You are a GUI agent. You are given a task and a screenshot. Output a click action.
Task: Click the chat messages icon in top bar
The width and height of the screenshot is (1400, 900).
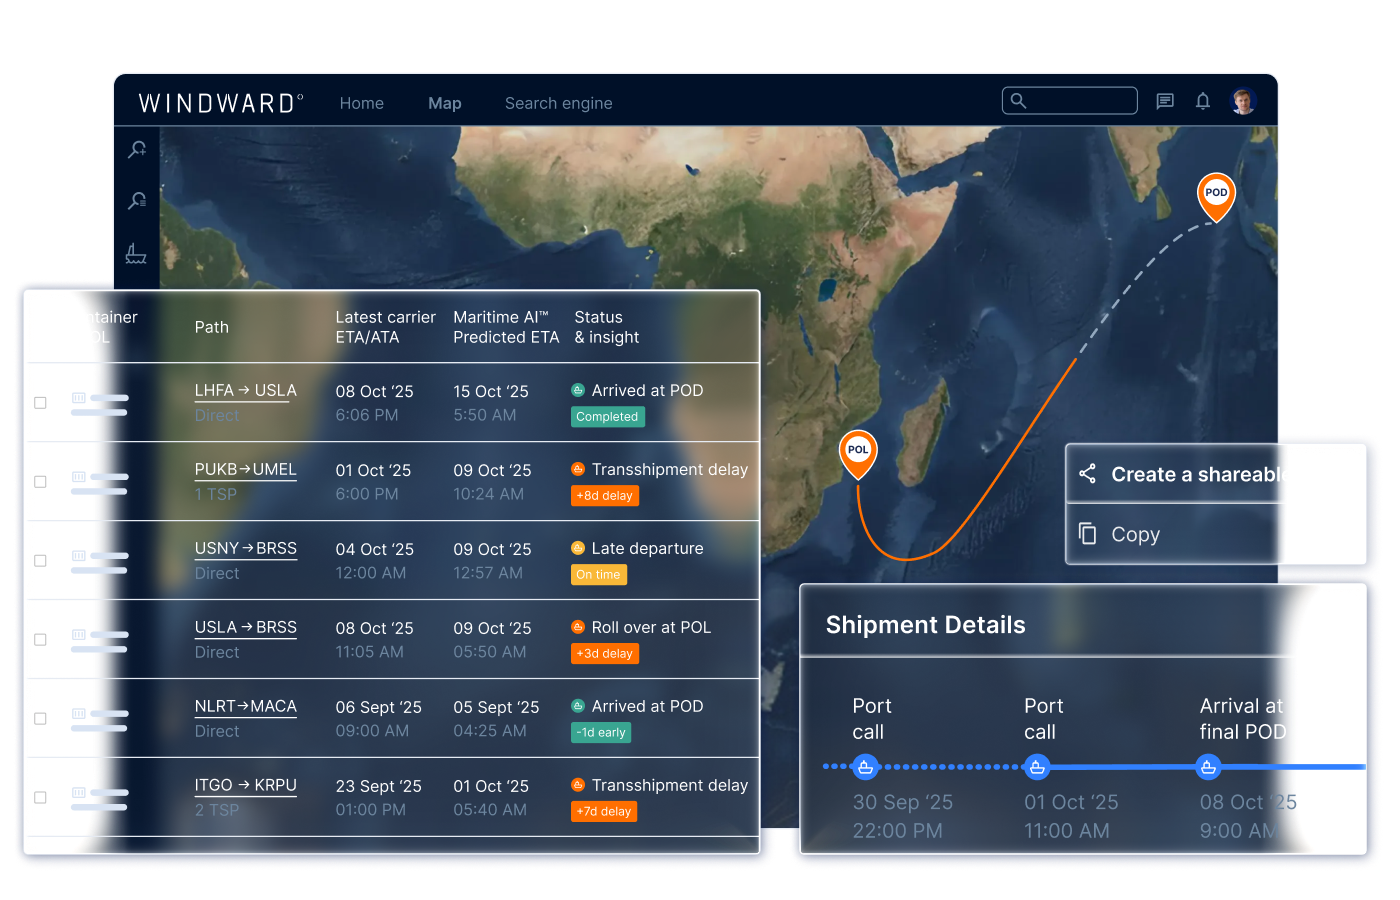click(x=1165, y=101)
